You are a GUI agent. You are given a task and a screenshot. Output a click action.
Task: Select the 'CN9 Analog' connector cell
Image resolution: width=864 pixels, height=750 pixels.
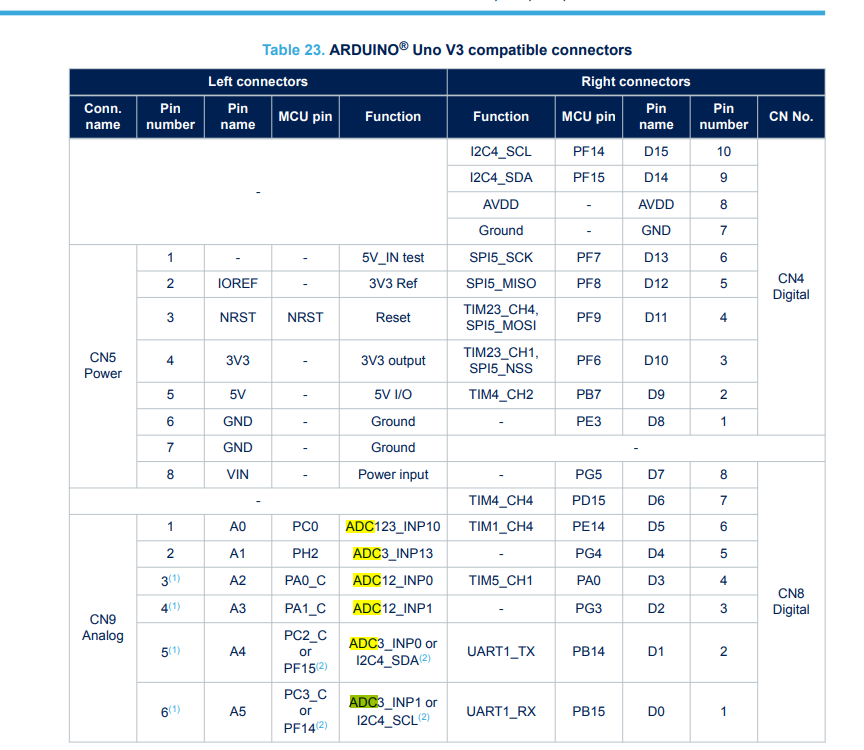tap(103, 628)
